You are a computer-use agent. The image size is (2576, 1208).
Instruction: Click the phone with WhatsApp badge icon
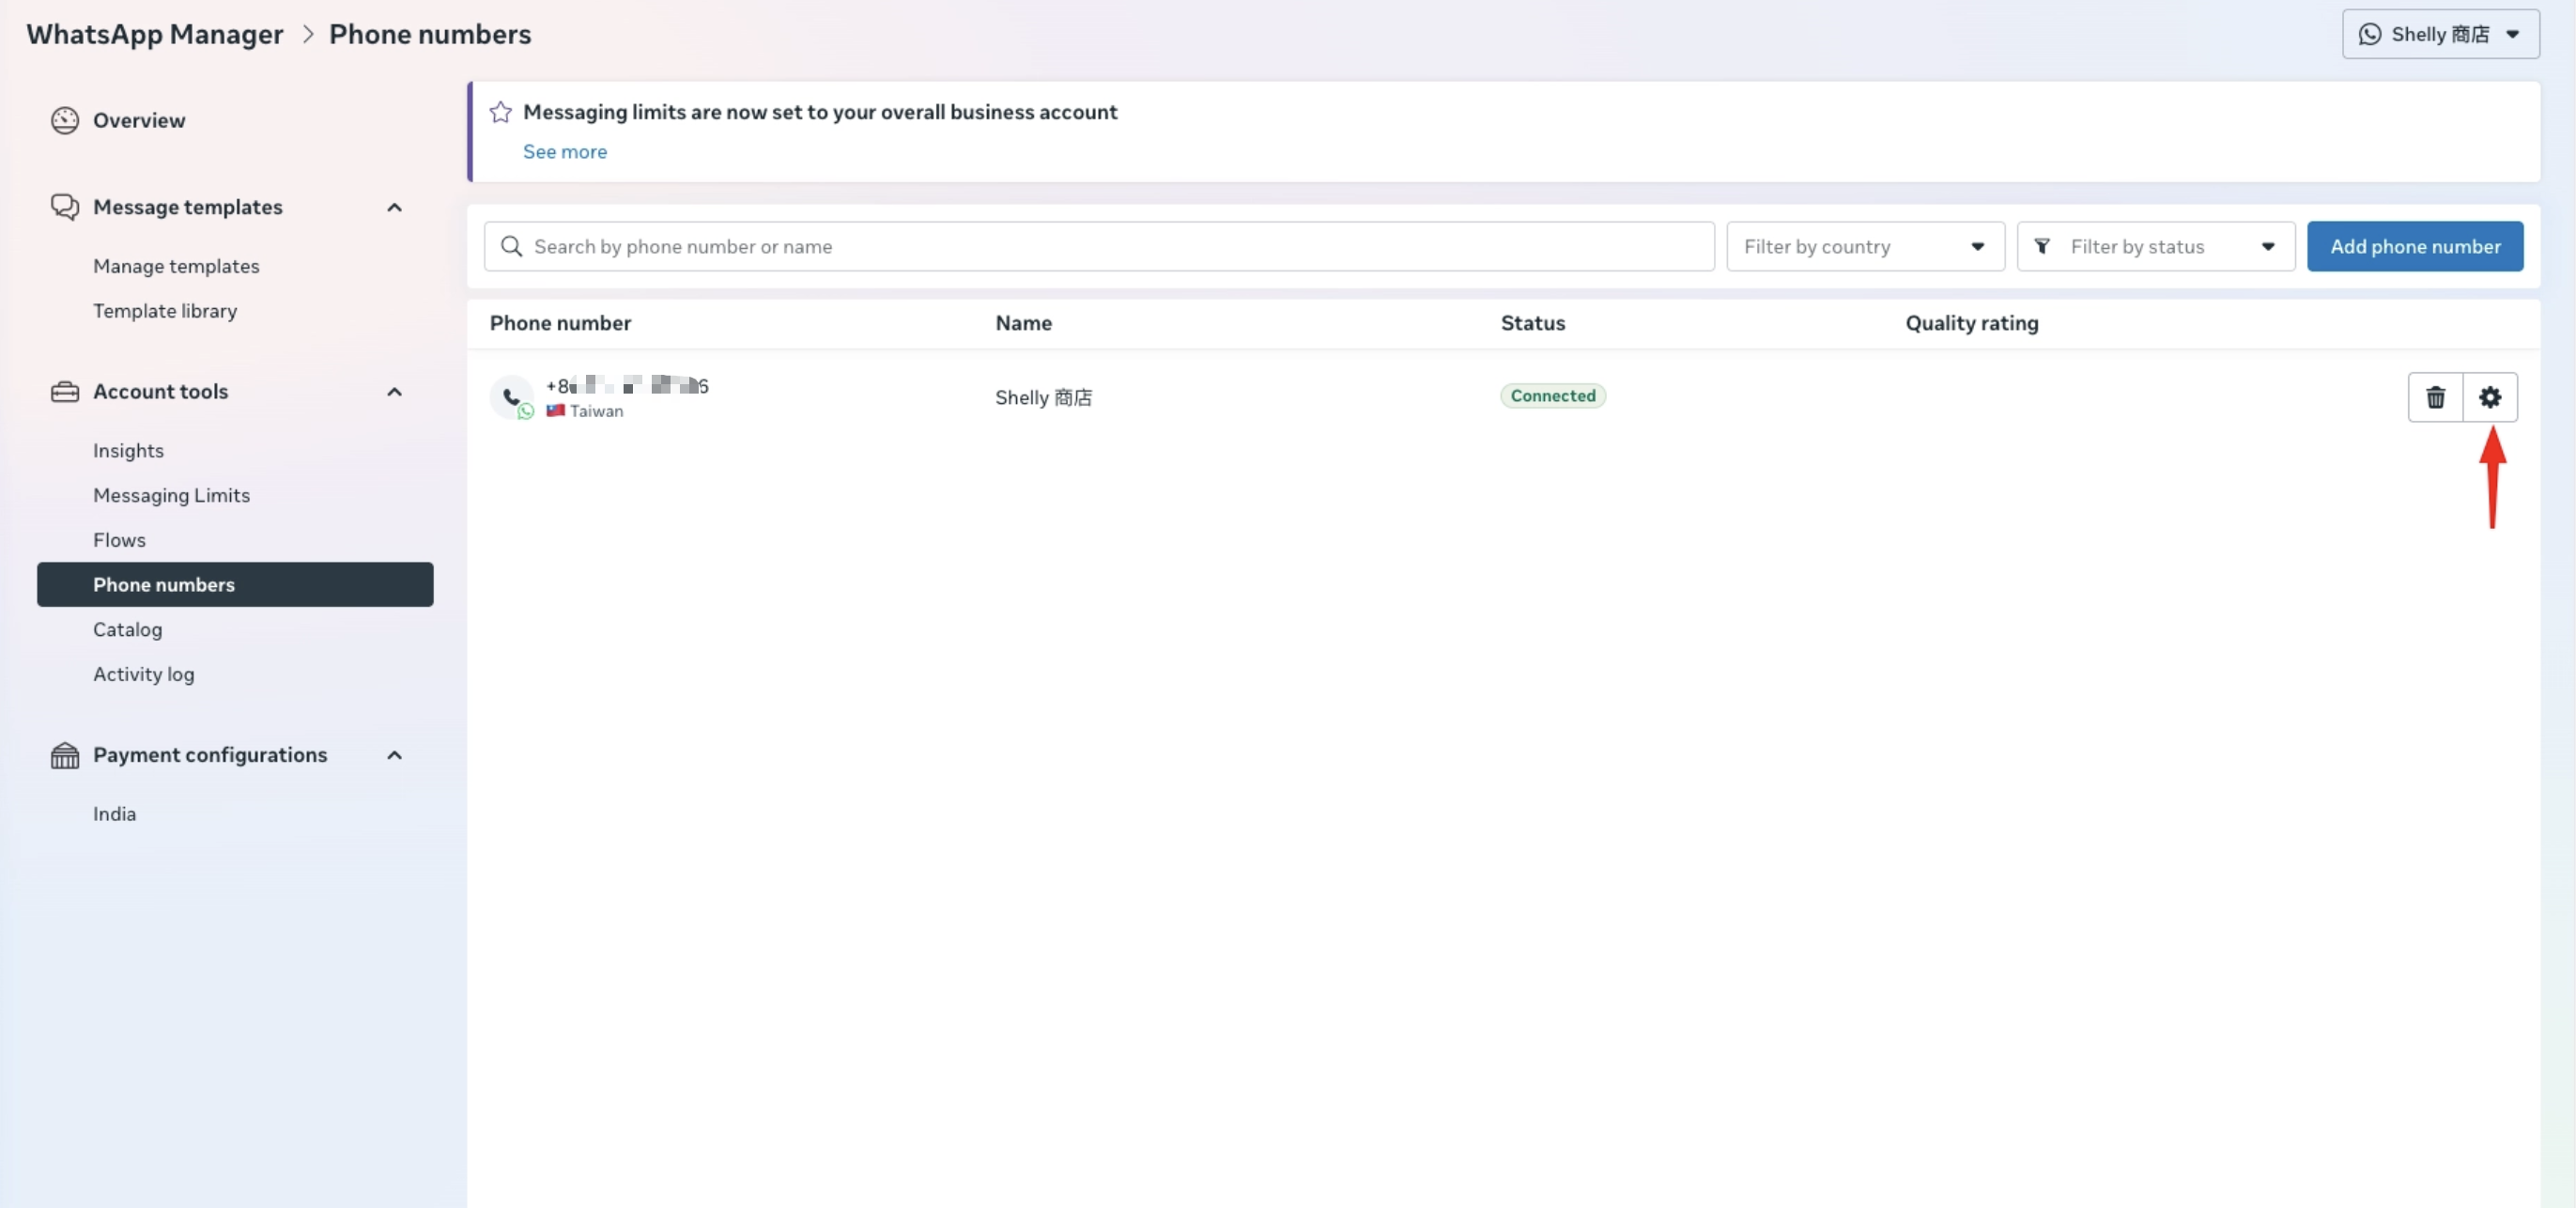click(512, 398)
